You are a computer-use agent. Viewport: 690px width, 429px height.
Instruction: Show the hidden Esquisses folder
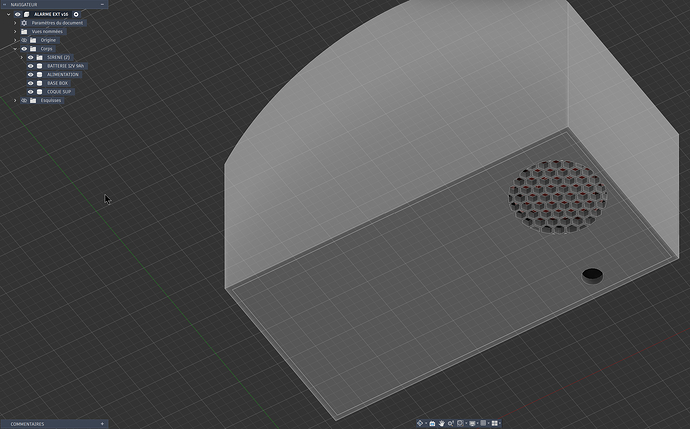click(x=24, y=100)
